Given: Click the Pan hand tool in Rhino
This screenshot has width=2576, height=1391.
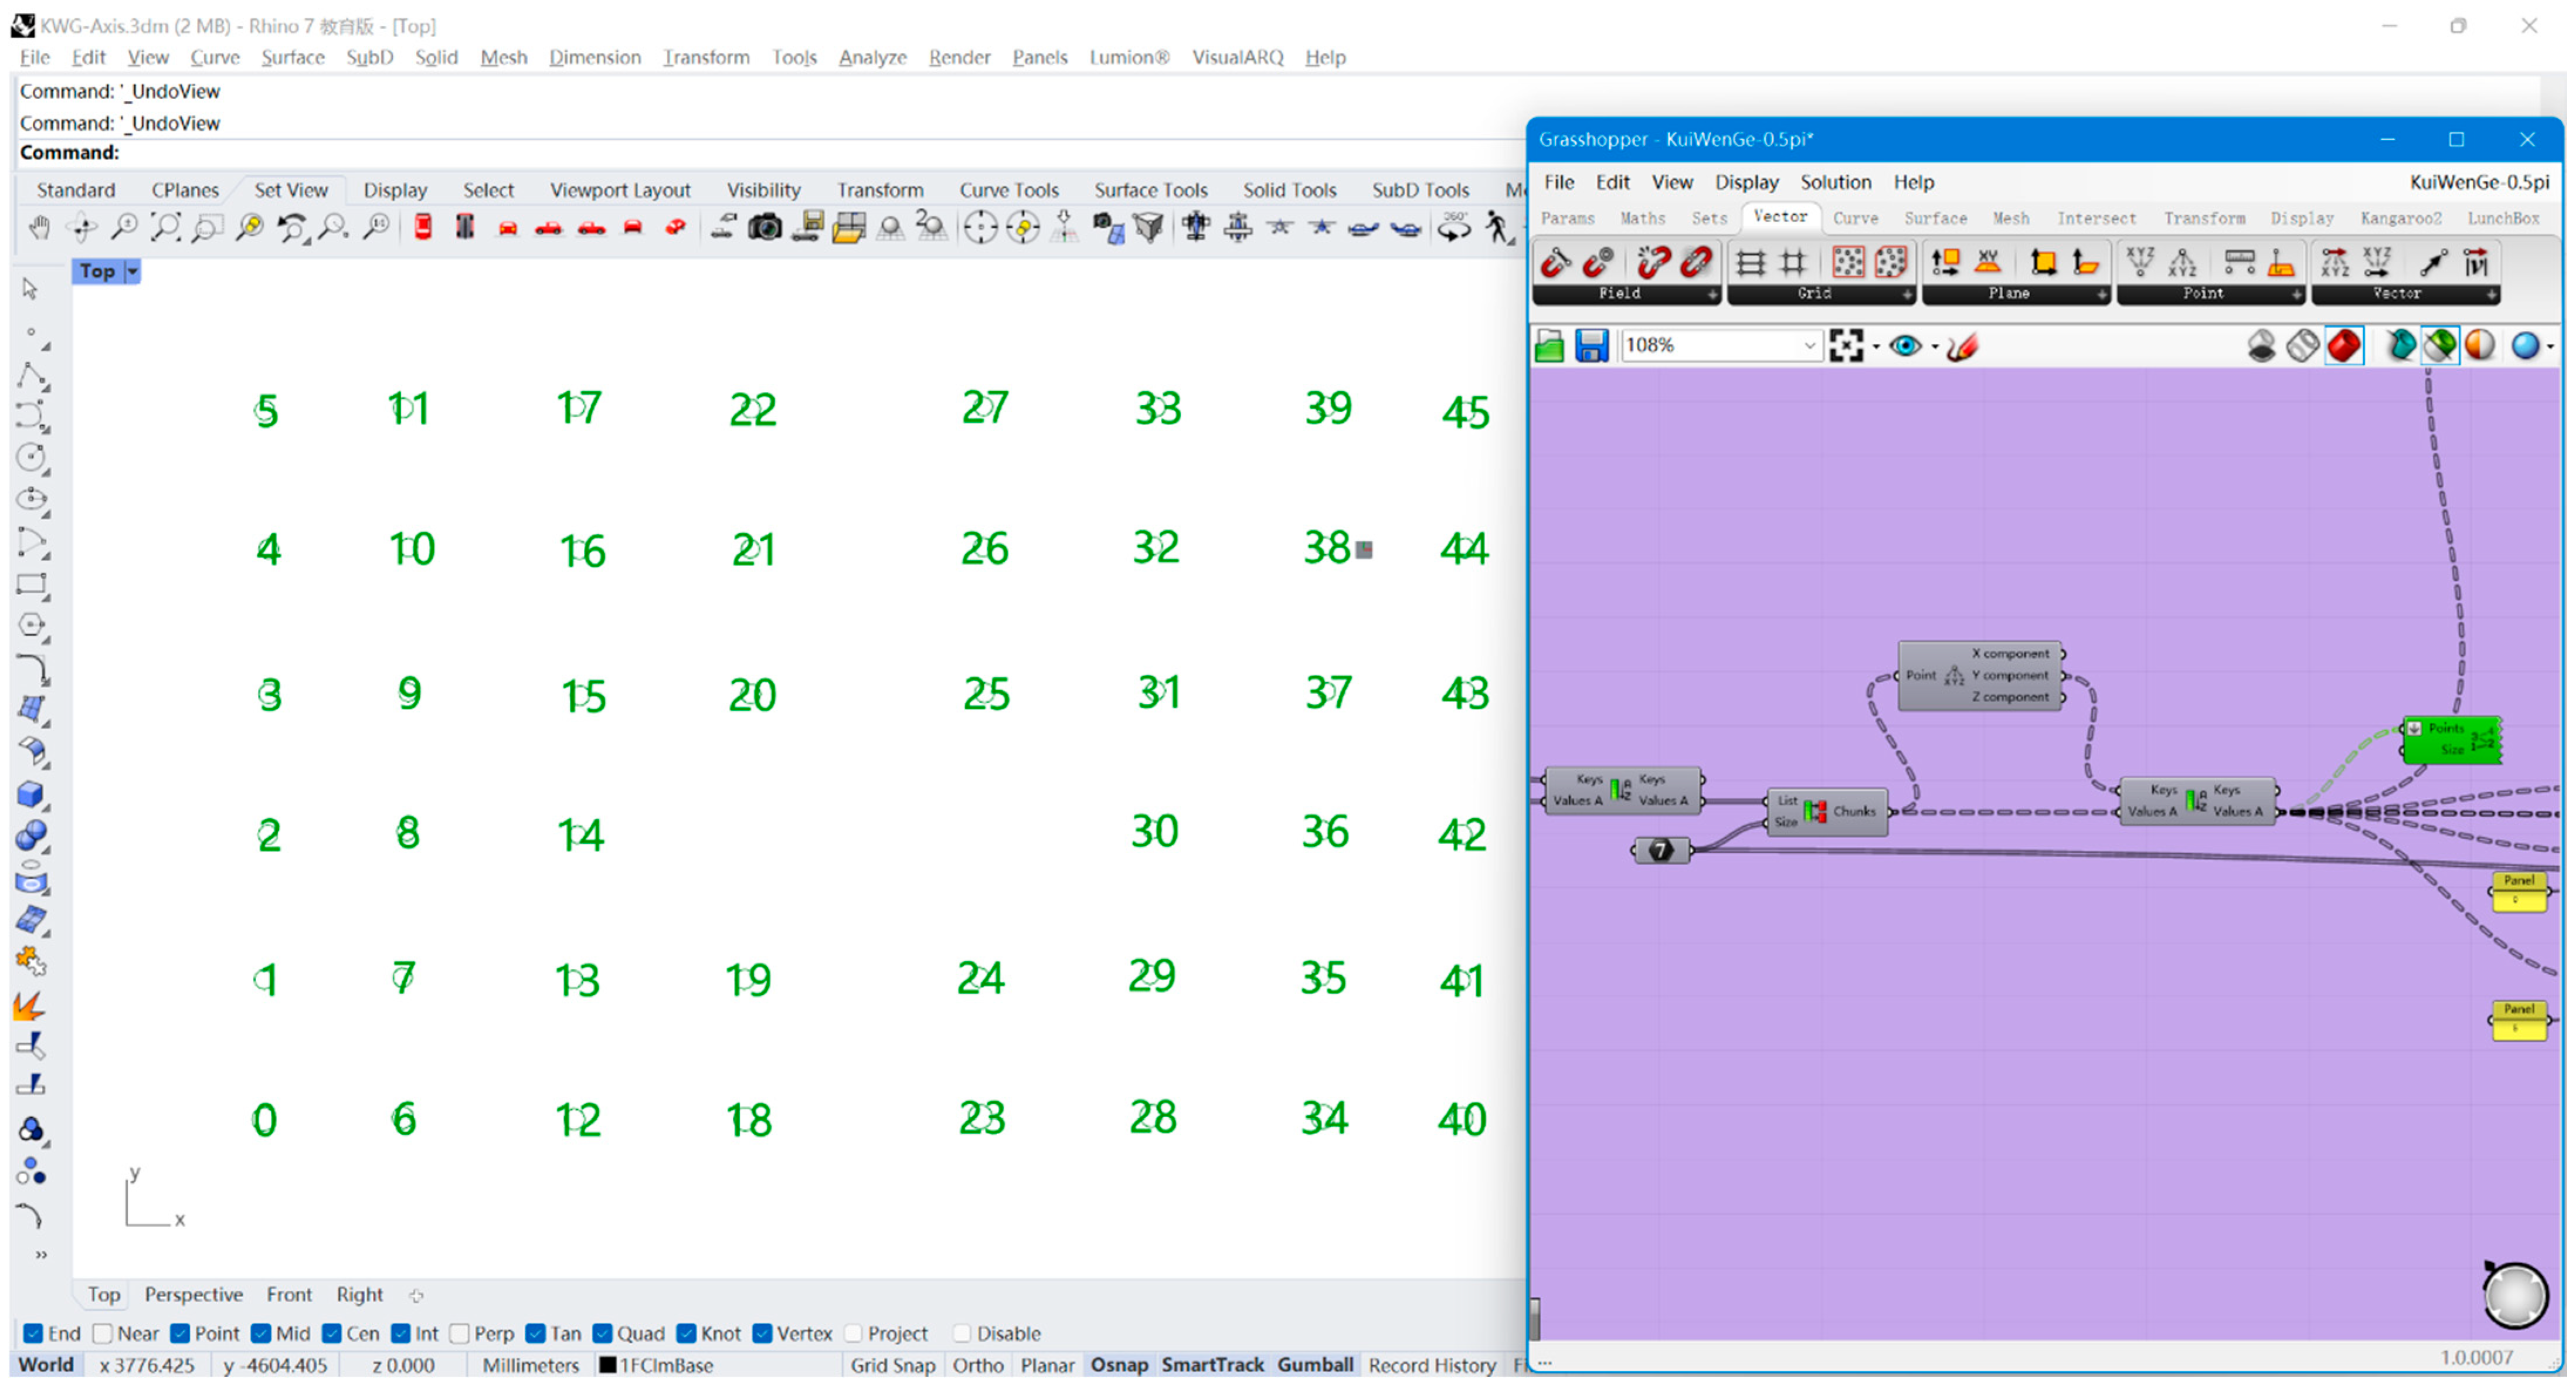Looking at the screenshot, I should [39, 228].
